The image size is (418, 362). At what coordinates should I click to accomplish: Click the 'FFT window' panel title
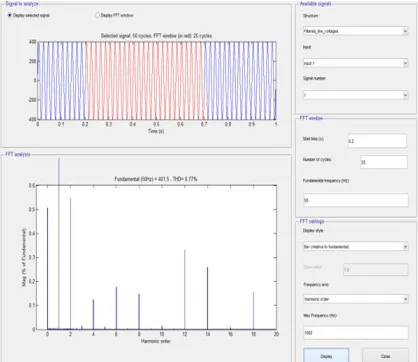[311, 118]
